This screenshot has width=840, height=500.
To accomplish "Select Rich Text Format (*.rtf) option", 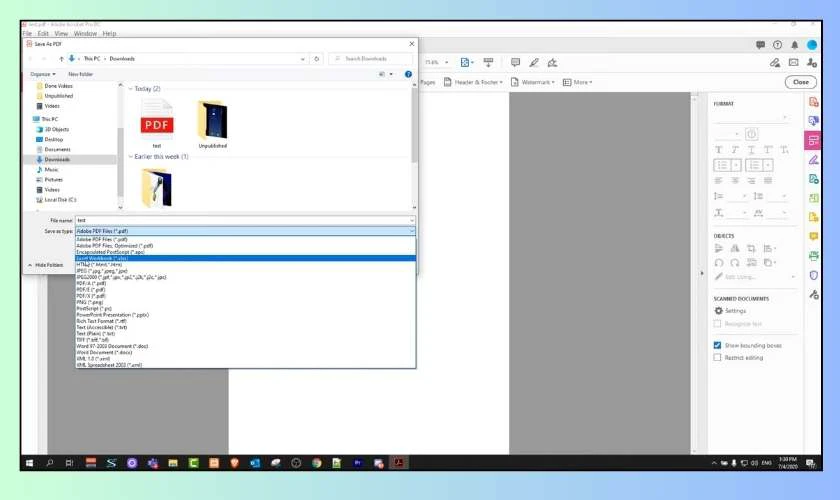I will [245, 321].
